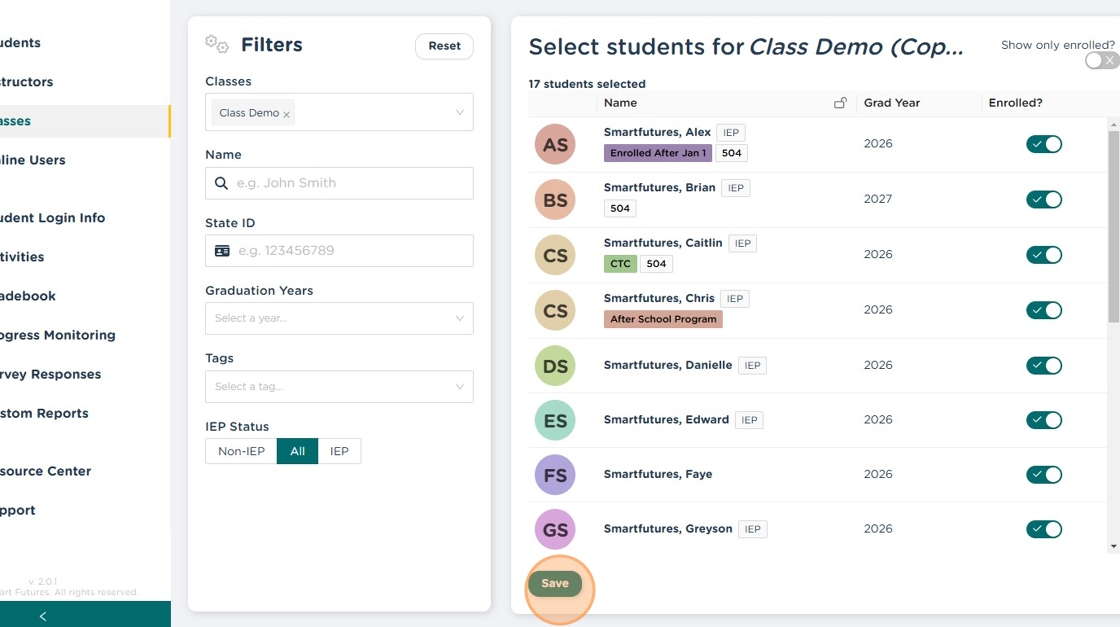Viewport: 1120px width, 627px height.
Task: Expand the Classes dropdown arrow
Action: pos(459,112)
